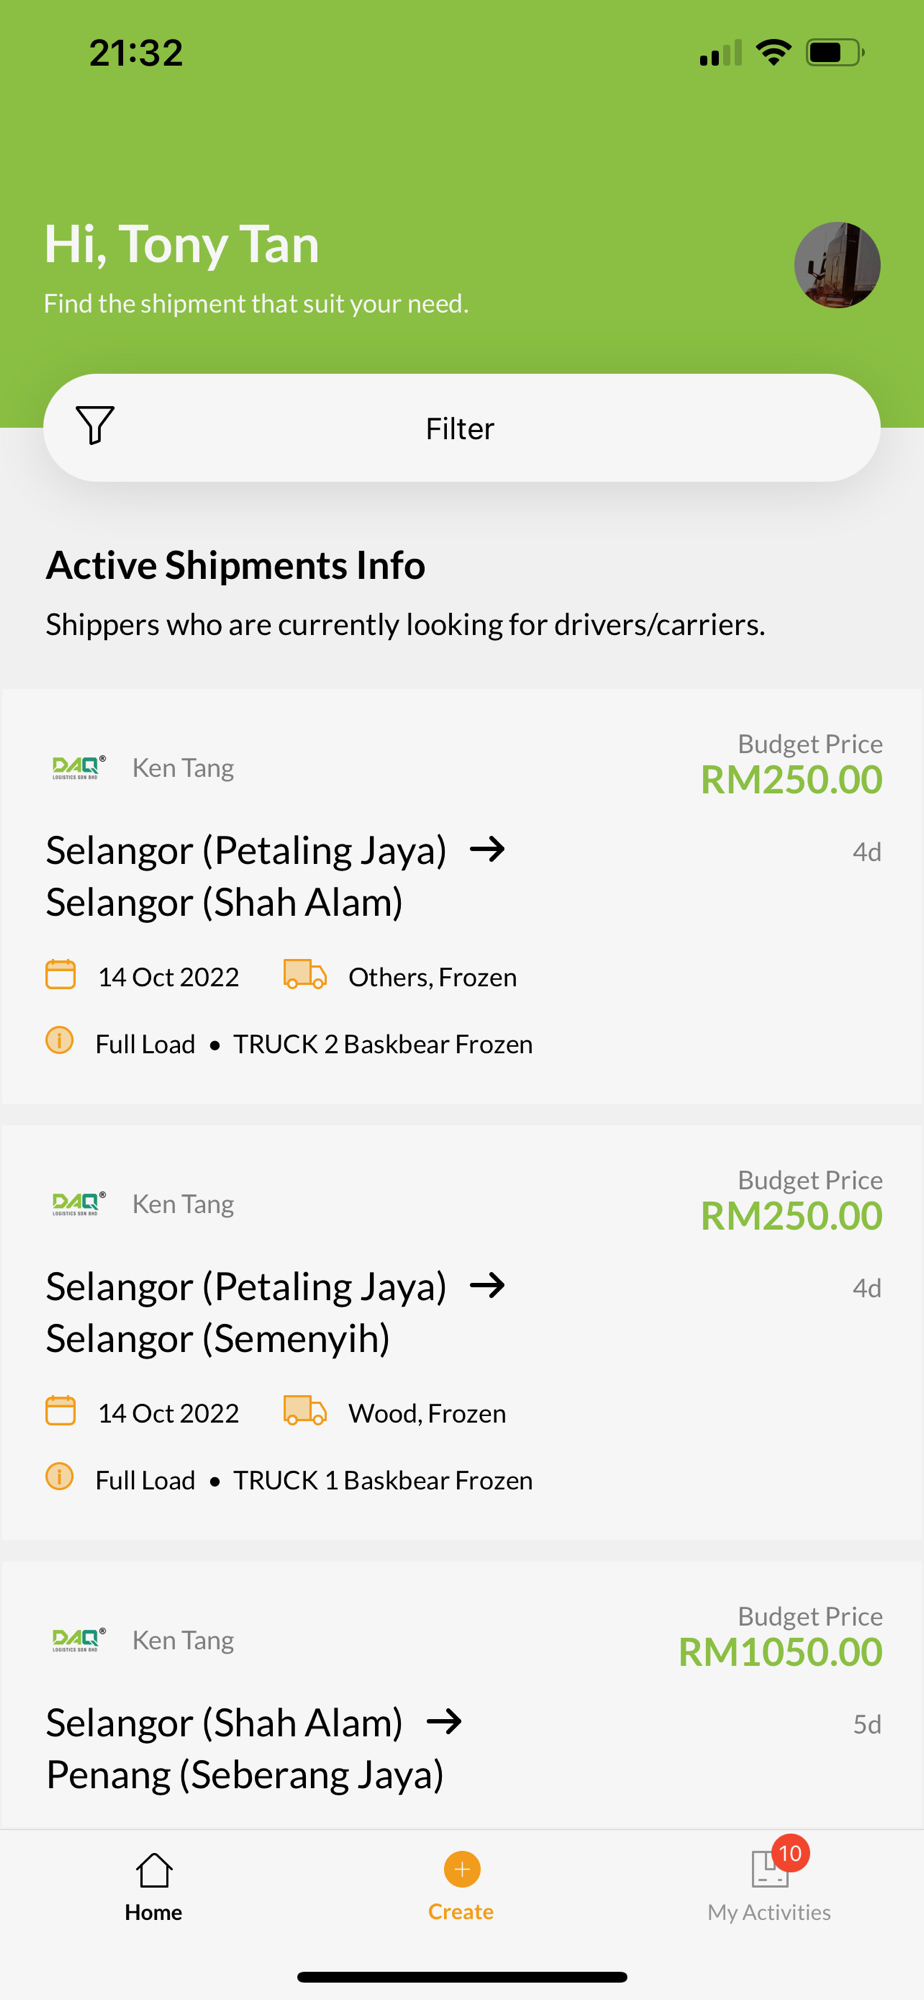
Task: Tap truck icon beside Others, Frozen
Action: (305, 975)
